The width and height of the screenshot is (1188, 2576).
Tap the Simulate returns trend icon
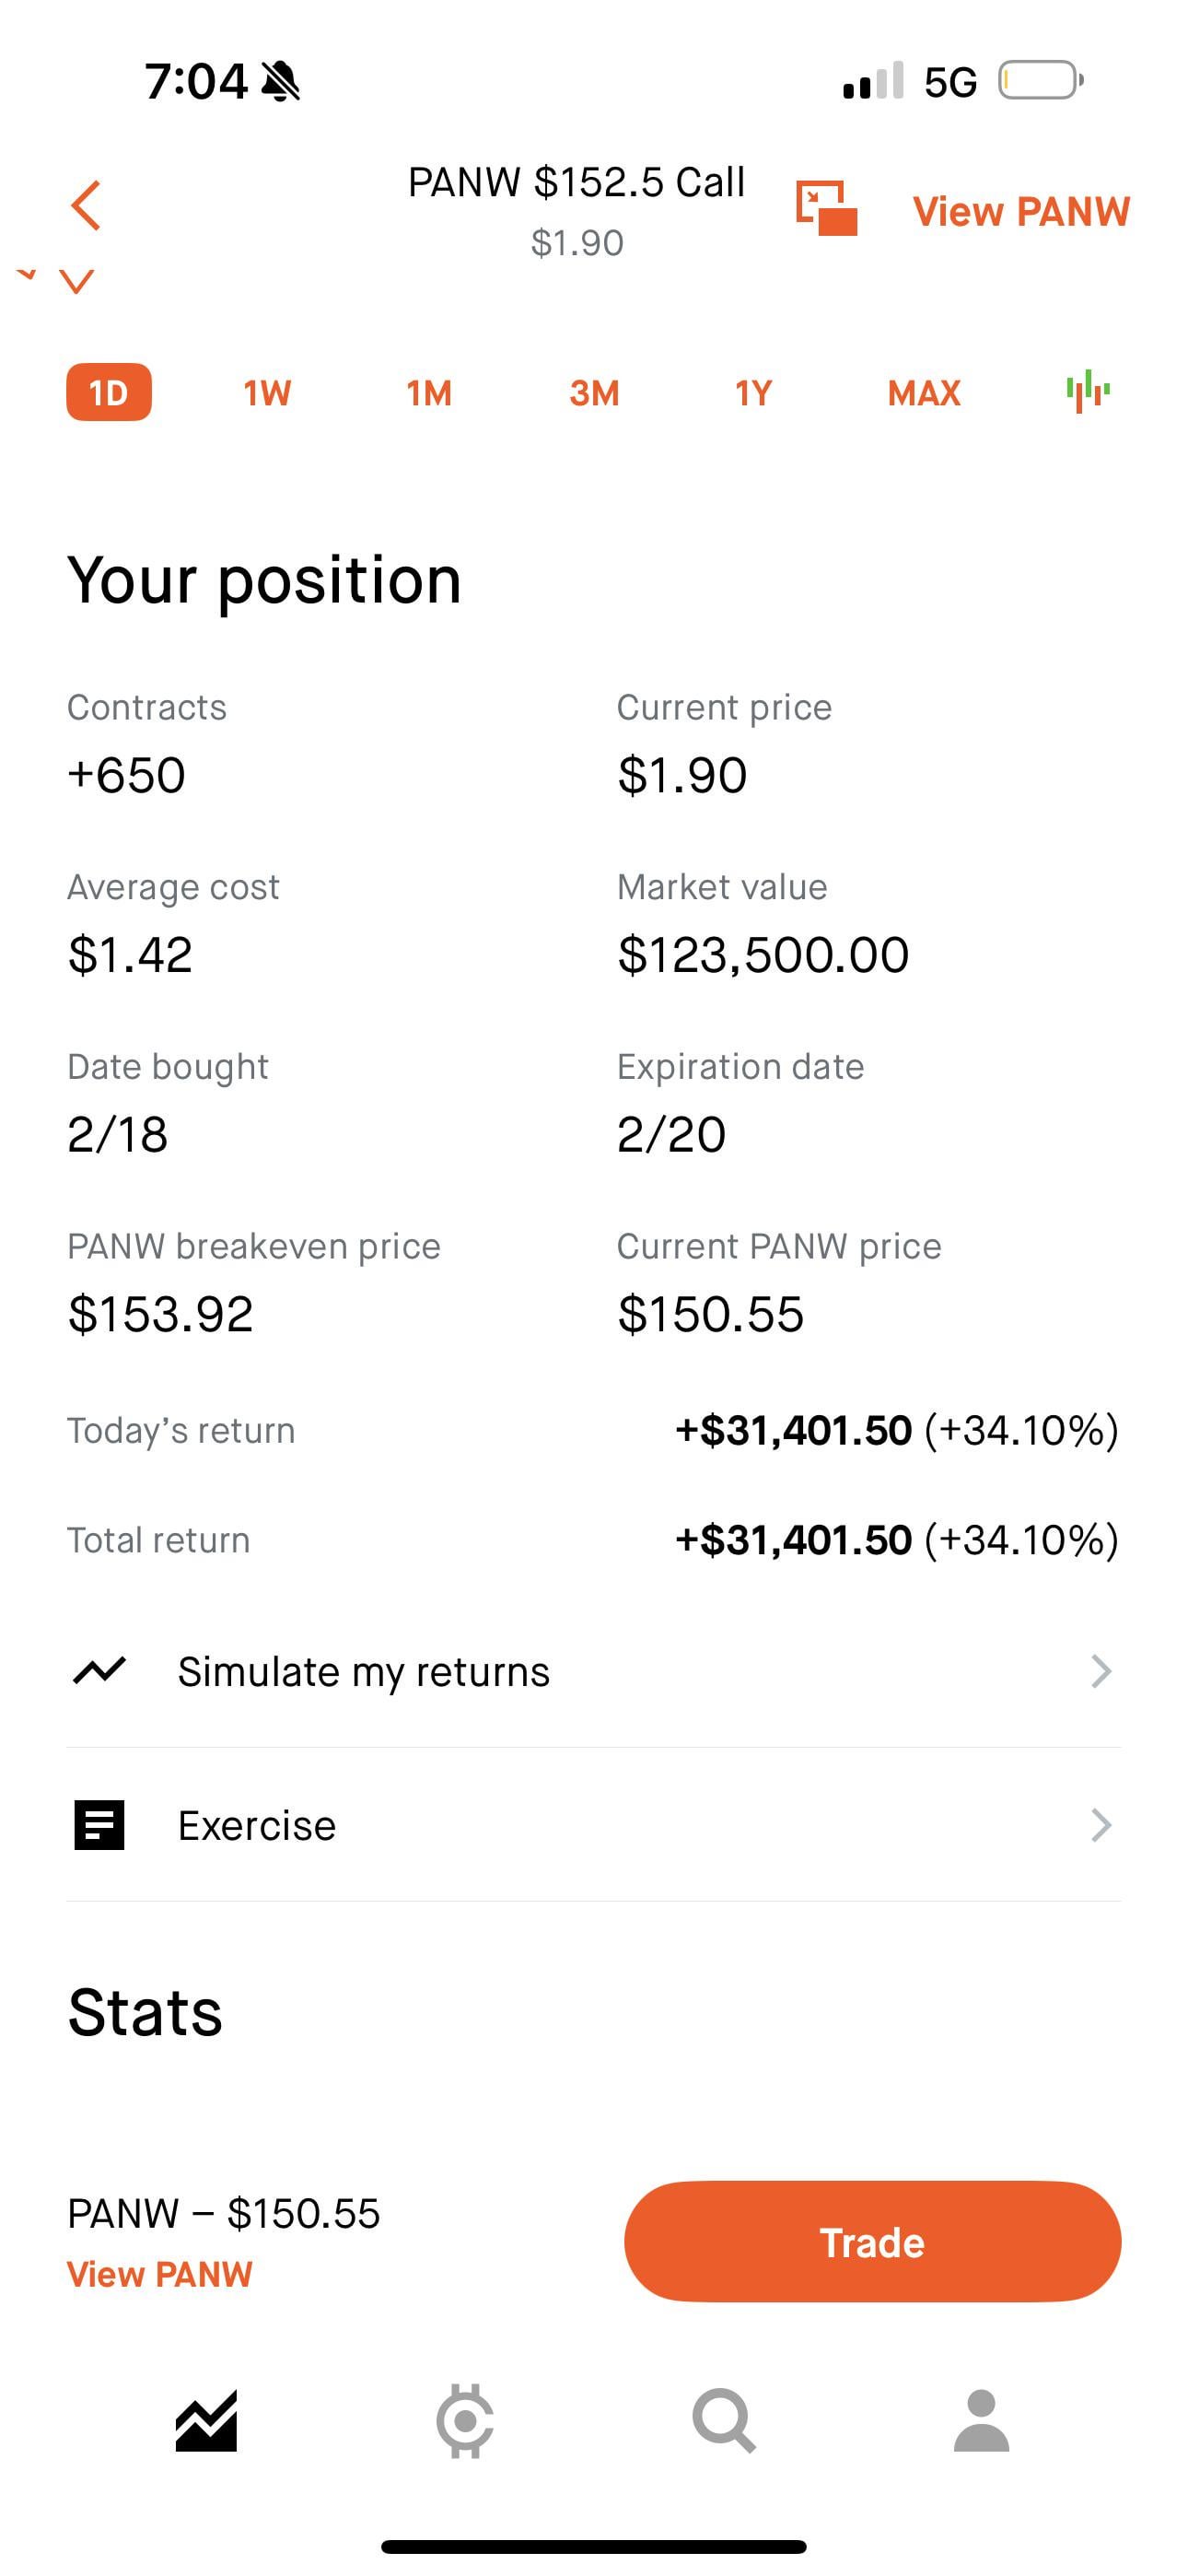click(99, 1670)
